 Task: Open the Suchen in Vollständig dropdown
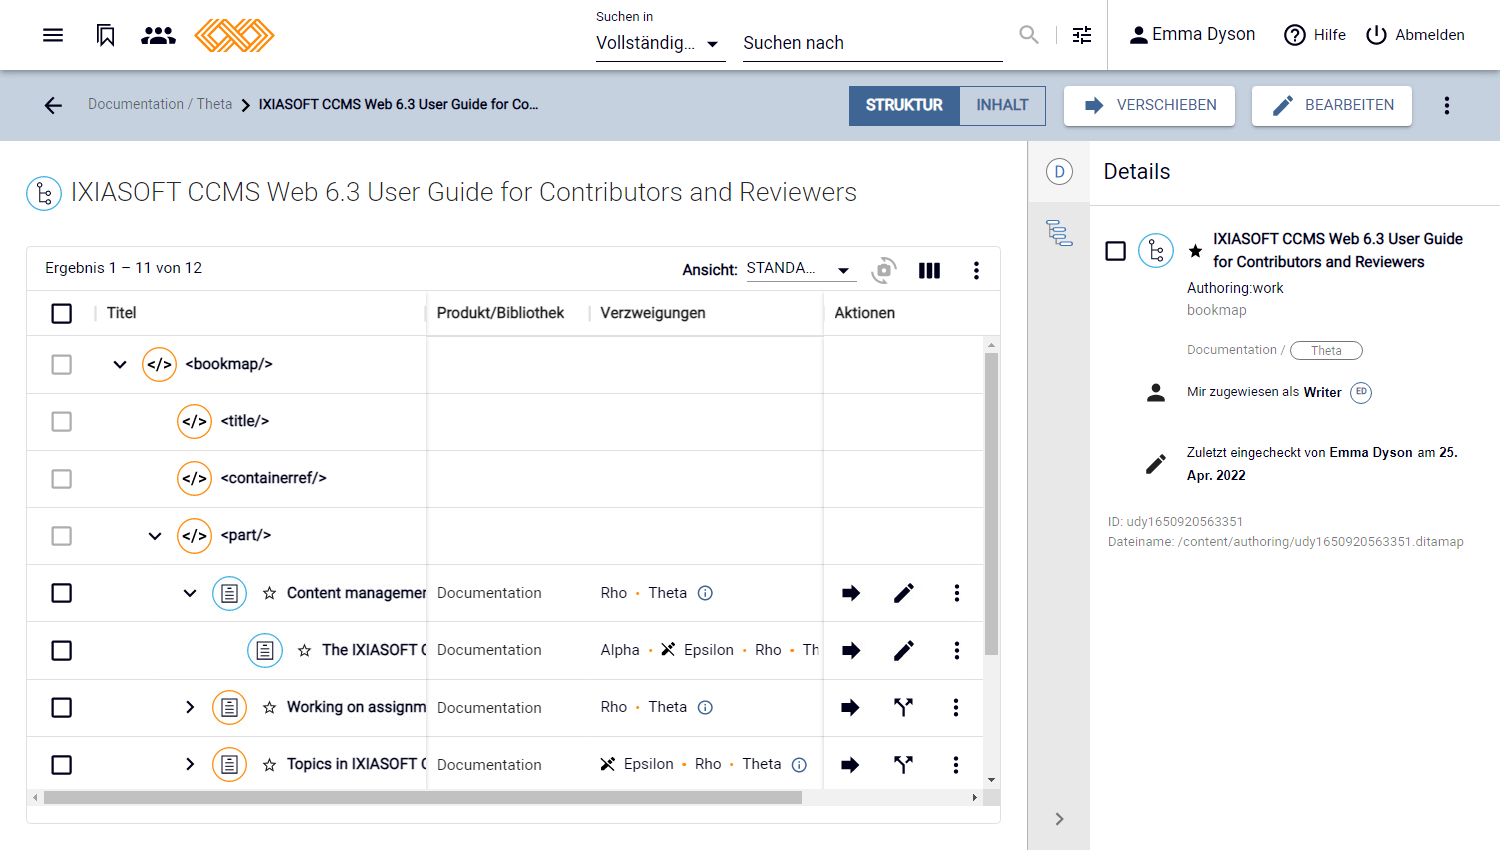(660, 43)
